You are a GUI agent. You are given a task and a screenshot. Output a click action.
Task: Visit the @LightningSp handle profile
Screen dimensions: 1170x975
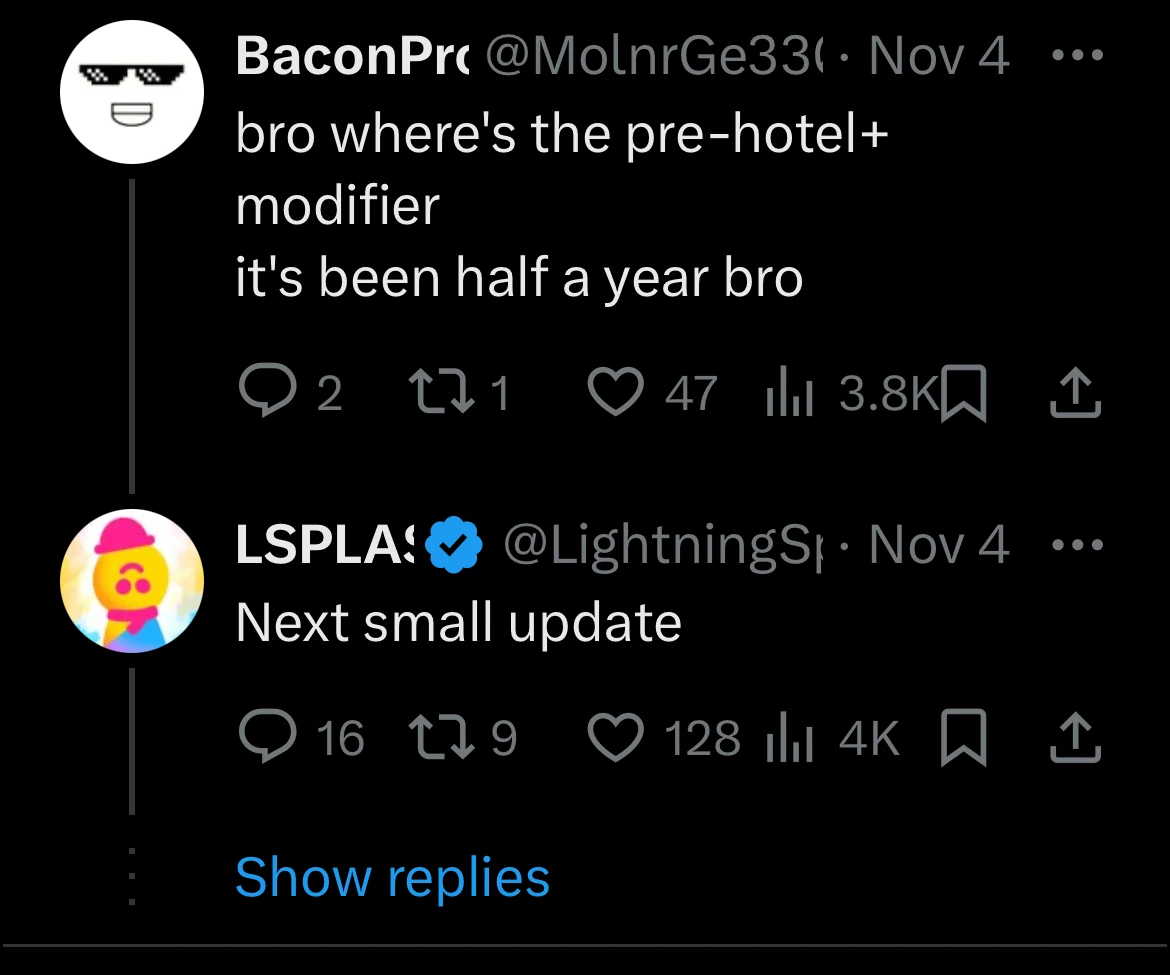(x=660, y=545)
